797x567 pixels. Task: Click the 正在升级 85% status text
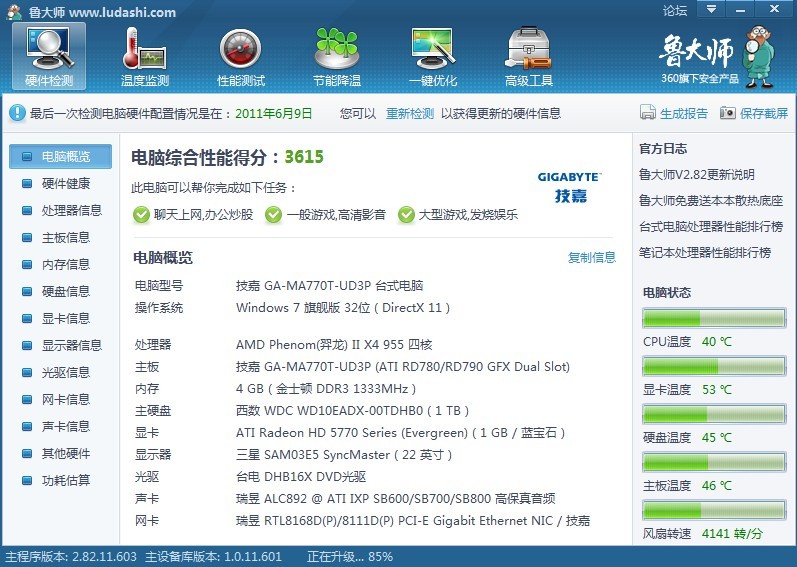[x=350, y=556]
